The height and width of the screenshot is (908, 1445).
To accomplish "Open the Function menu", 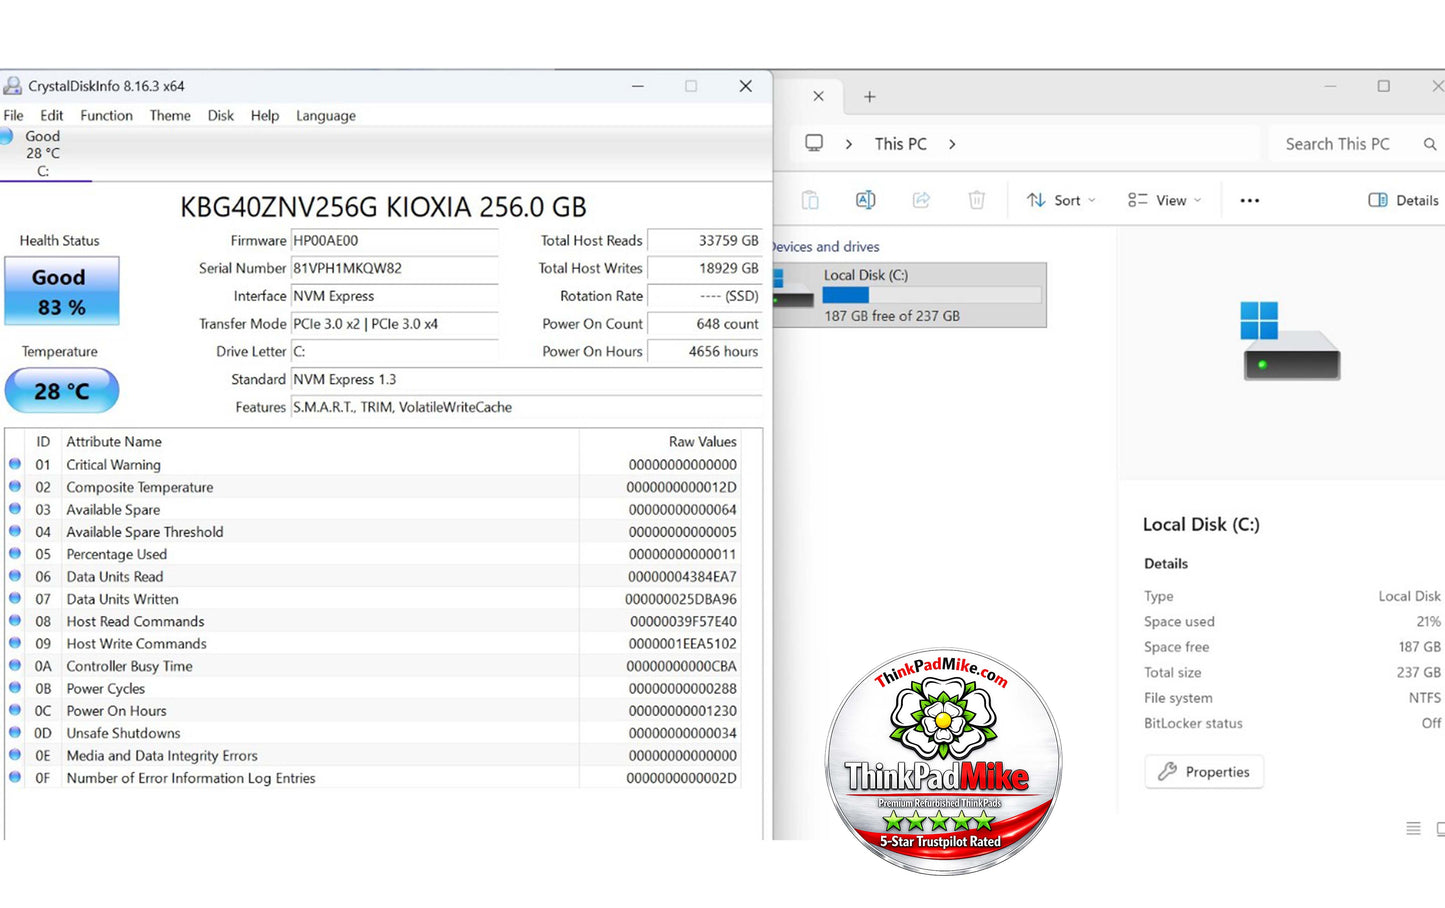I will pos(107,116).
